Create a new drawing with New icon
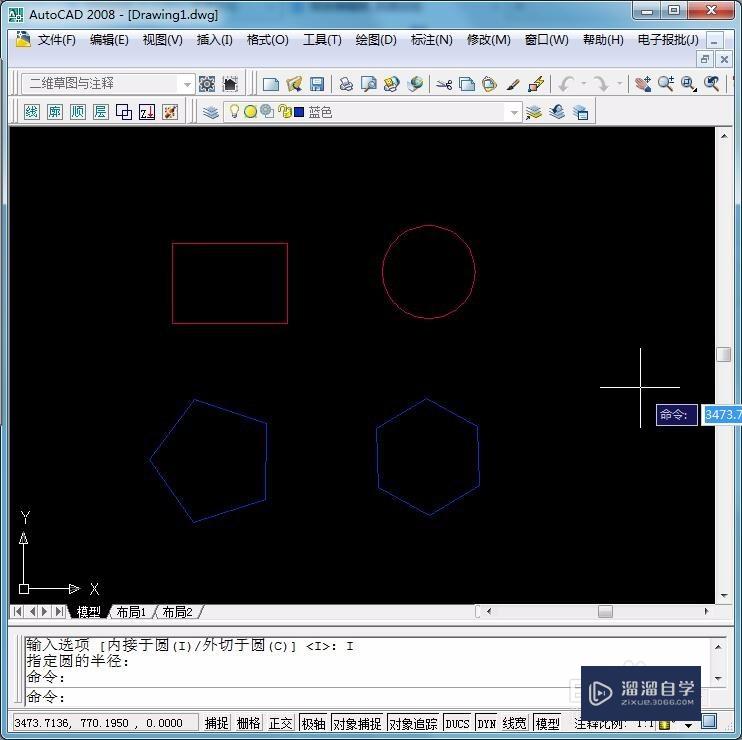 271,84
